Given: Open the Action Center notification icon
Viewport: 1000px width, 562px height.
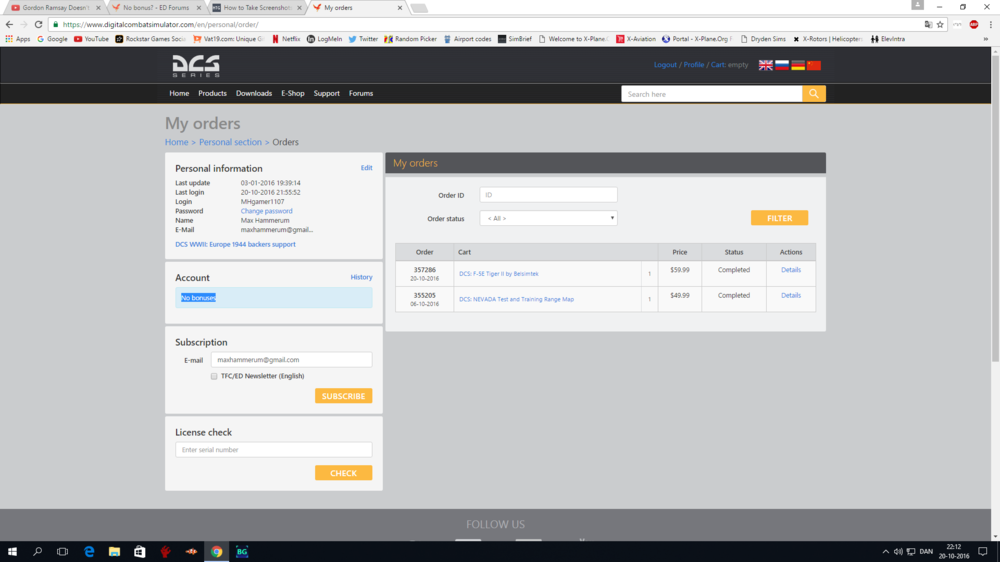Looking at the screenshot, I should pos(983,552).
